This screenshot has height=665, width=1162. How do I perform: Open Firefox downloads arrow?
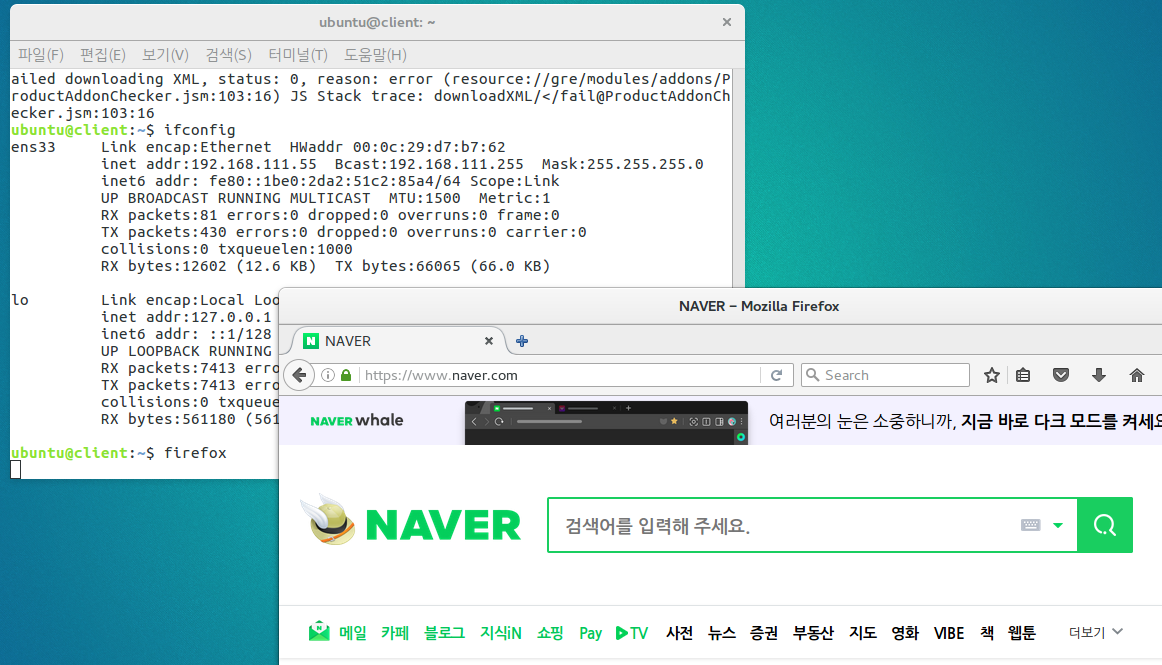(1099, 375)
